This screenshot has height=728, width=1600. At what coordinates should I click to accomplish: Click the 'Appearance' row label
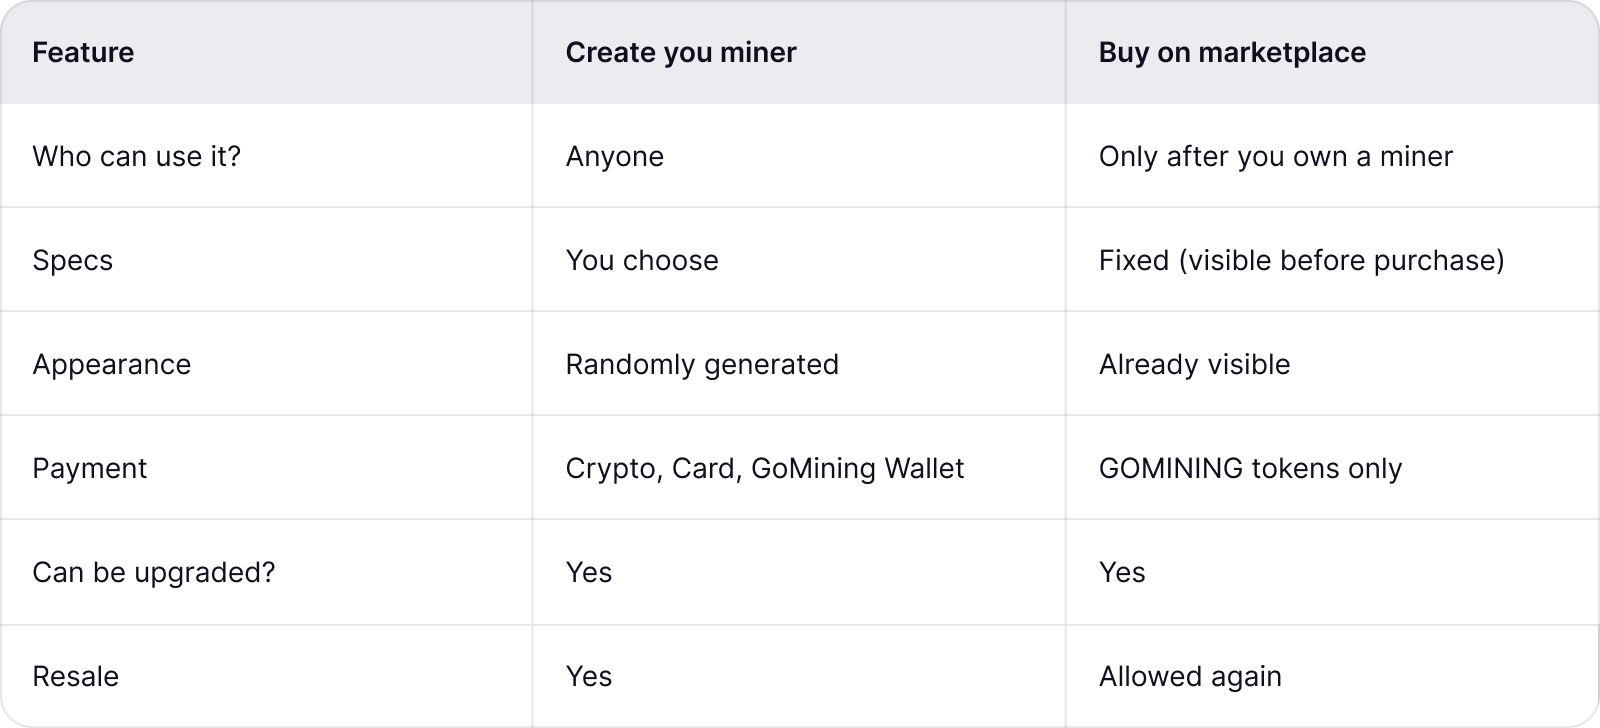[111, 364]
